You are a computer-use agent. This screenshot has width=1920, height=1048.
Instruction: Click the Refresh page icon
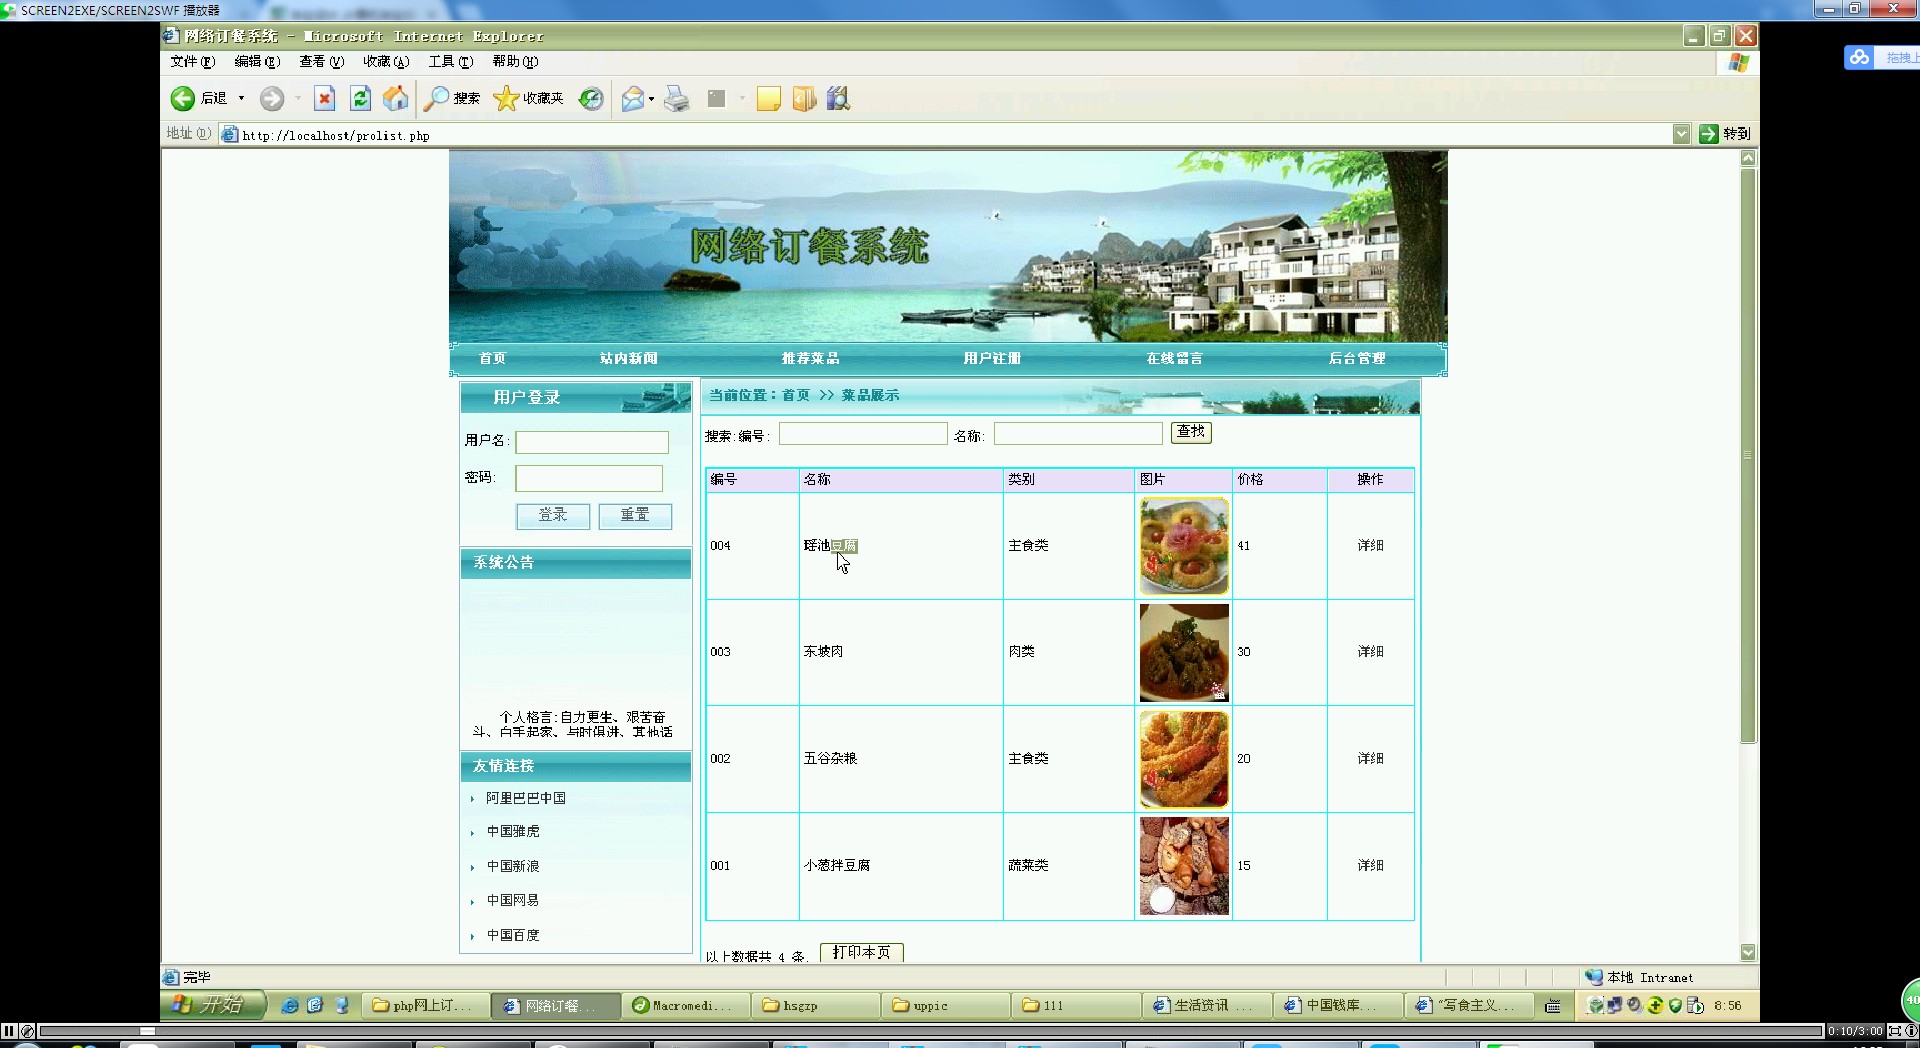pyautogui.click(x=360, y=98)
